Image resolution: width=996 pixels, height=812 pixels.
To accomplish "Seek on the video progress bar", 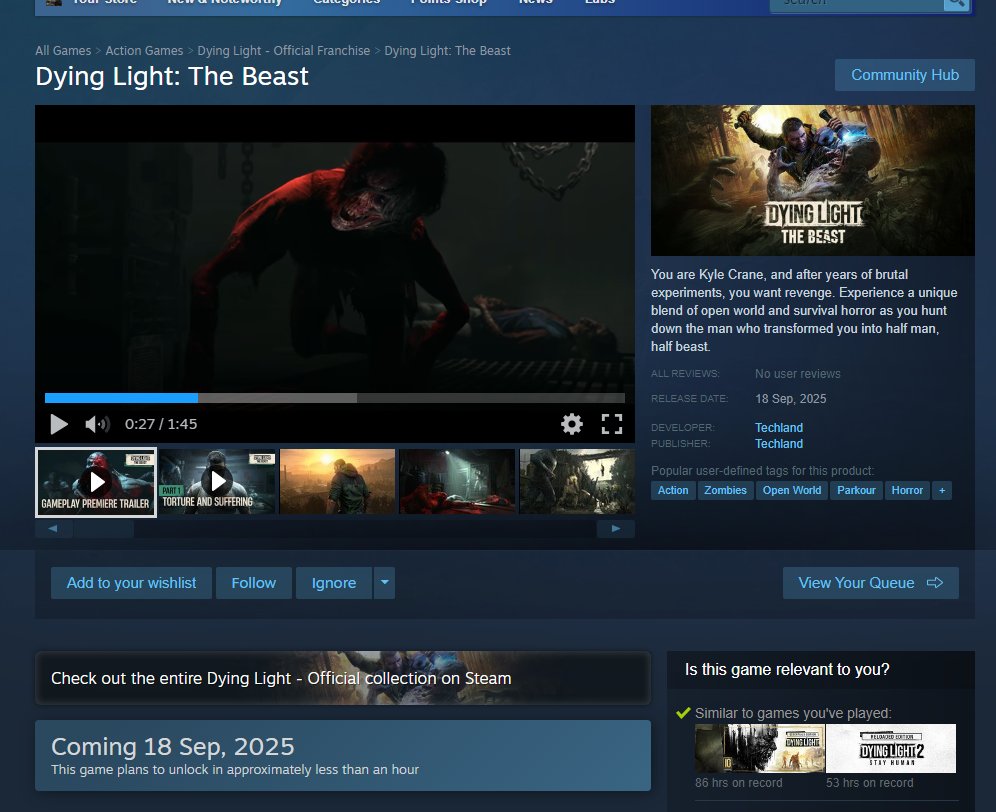I will 335,398.
